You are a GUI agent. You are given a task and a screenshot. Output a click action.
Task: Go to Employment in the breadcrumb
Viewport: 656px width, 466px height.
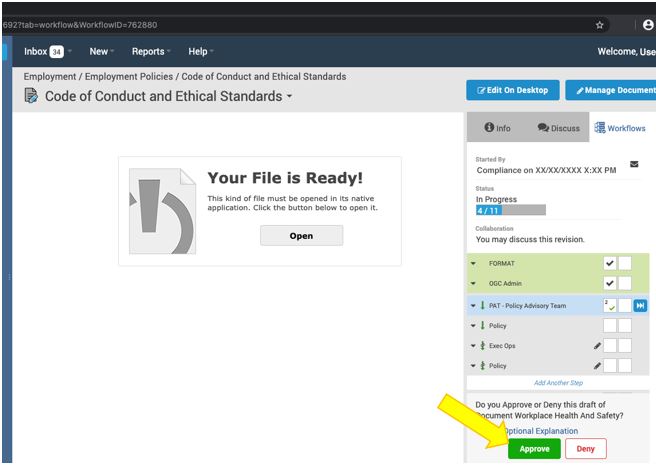50,77
